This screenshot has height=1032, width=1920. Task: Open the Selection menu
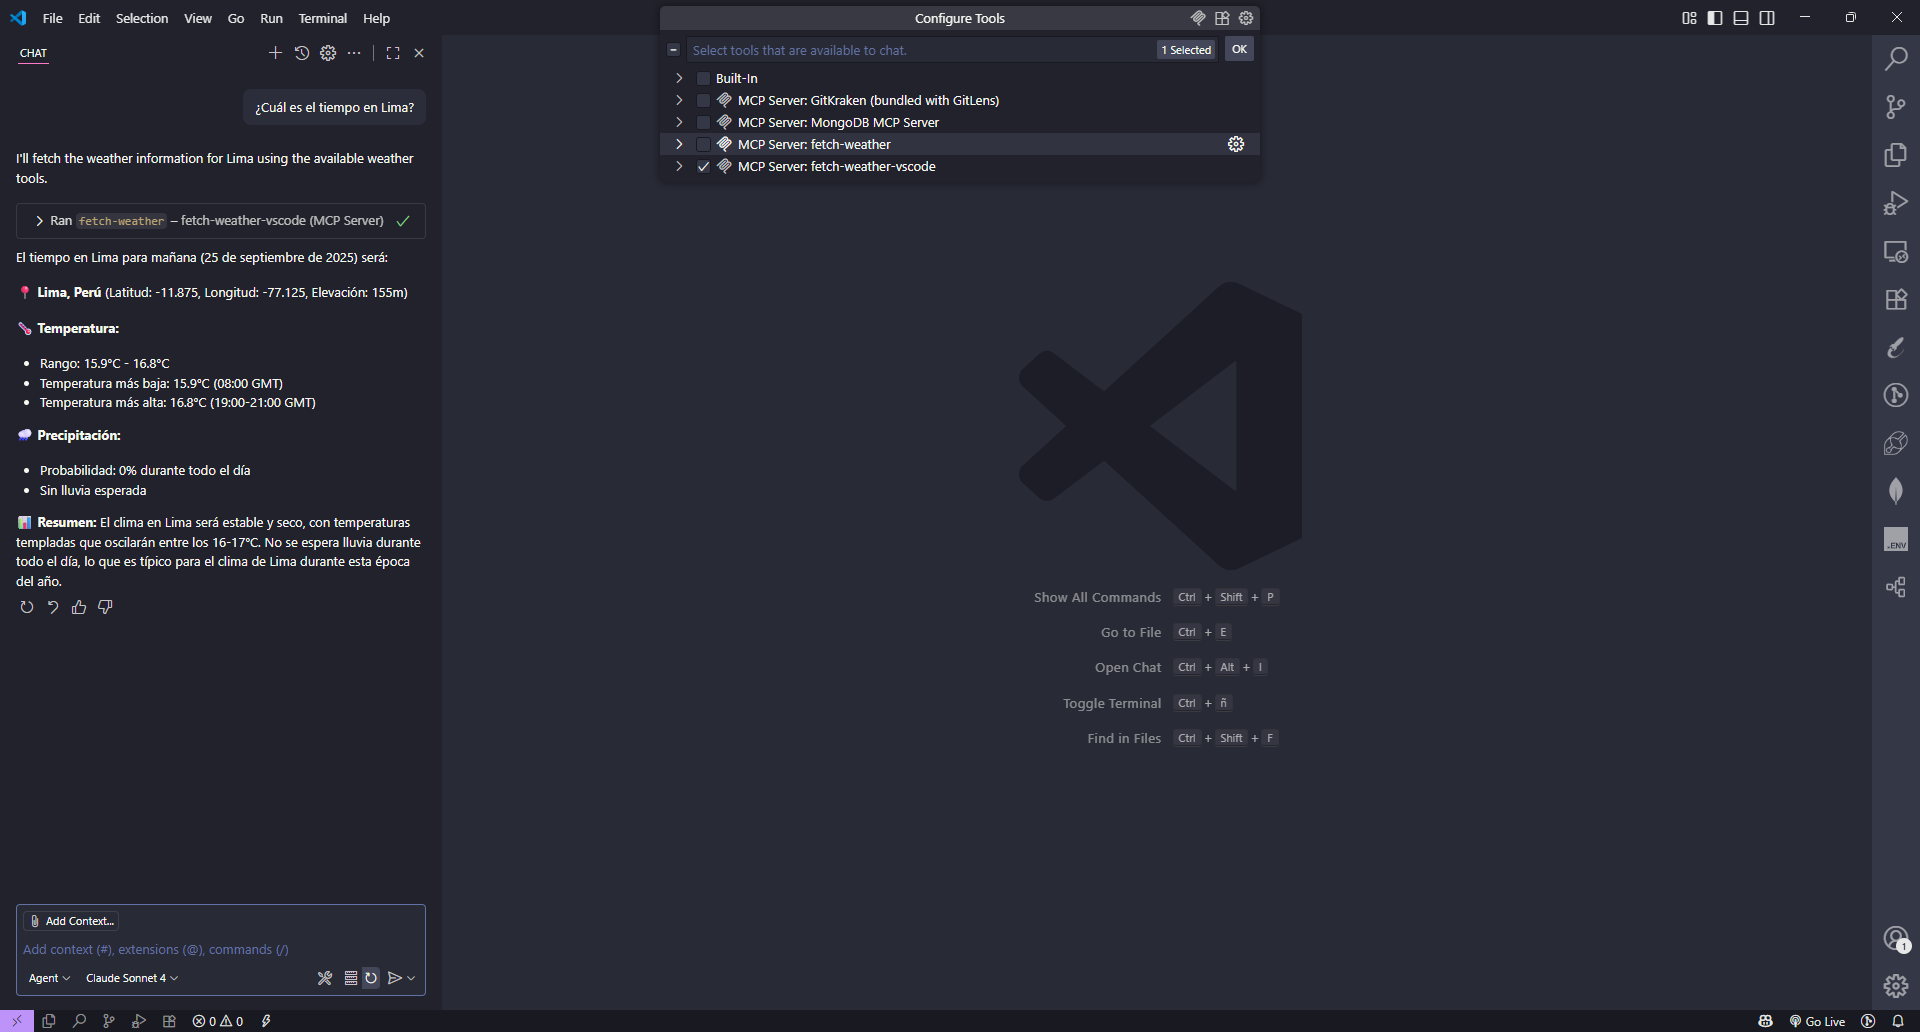142,18
